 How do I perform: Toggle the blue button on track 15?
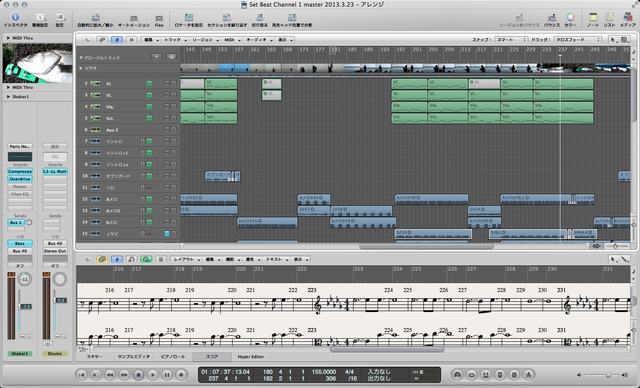(167, 234)
